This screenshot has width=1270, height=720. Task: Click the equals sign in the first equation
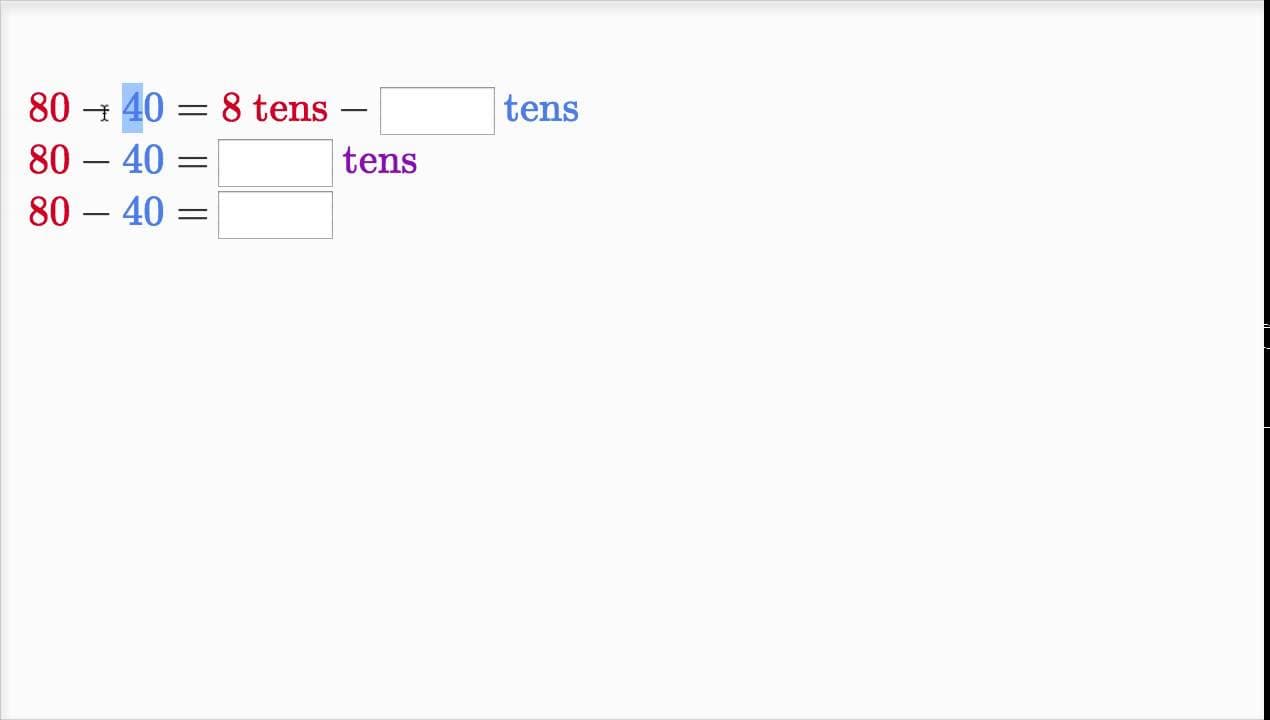pyautogui.click(x=192, y=109)
